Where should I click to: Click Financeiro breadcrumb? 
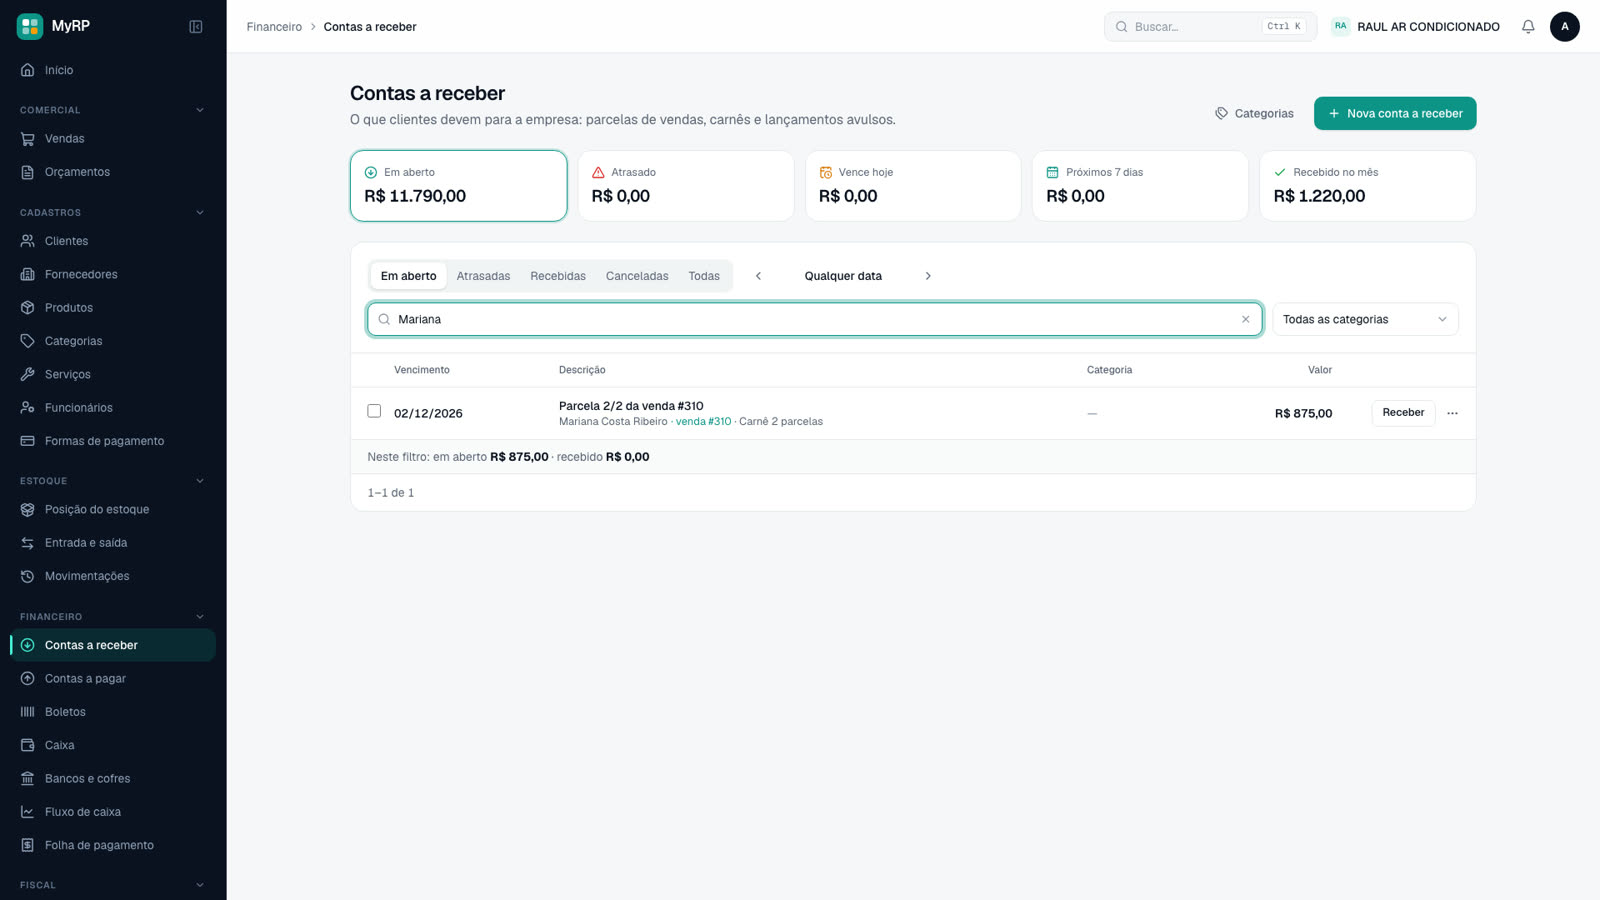point(274,27)
